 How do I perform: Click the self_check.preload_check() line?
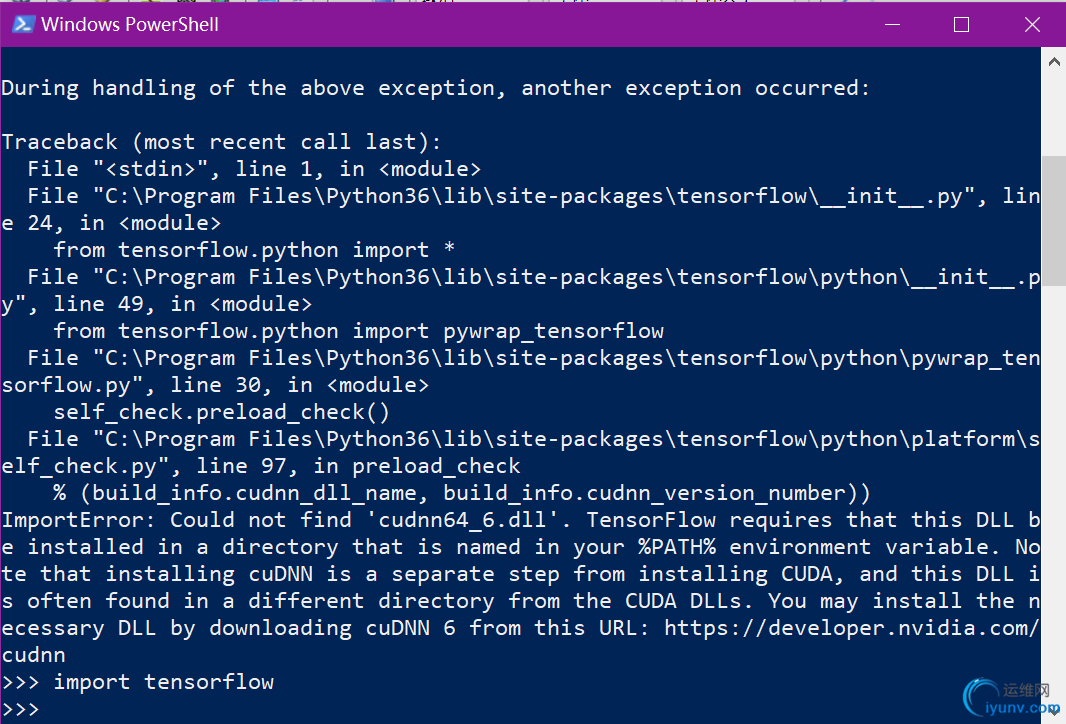point(222,412)
